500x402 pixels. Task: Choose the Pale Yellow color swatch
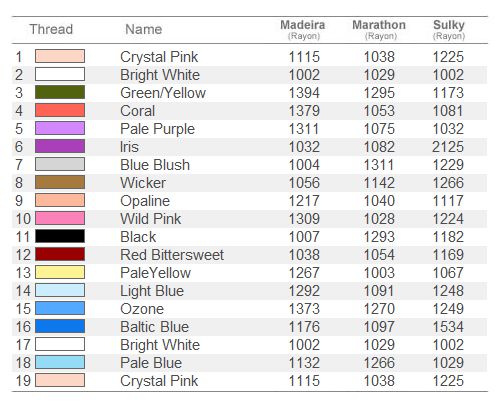click(60, 272)
